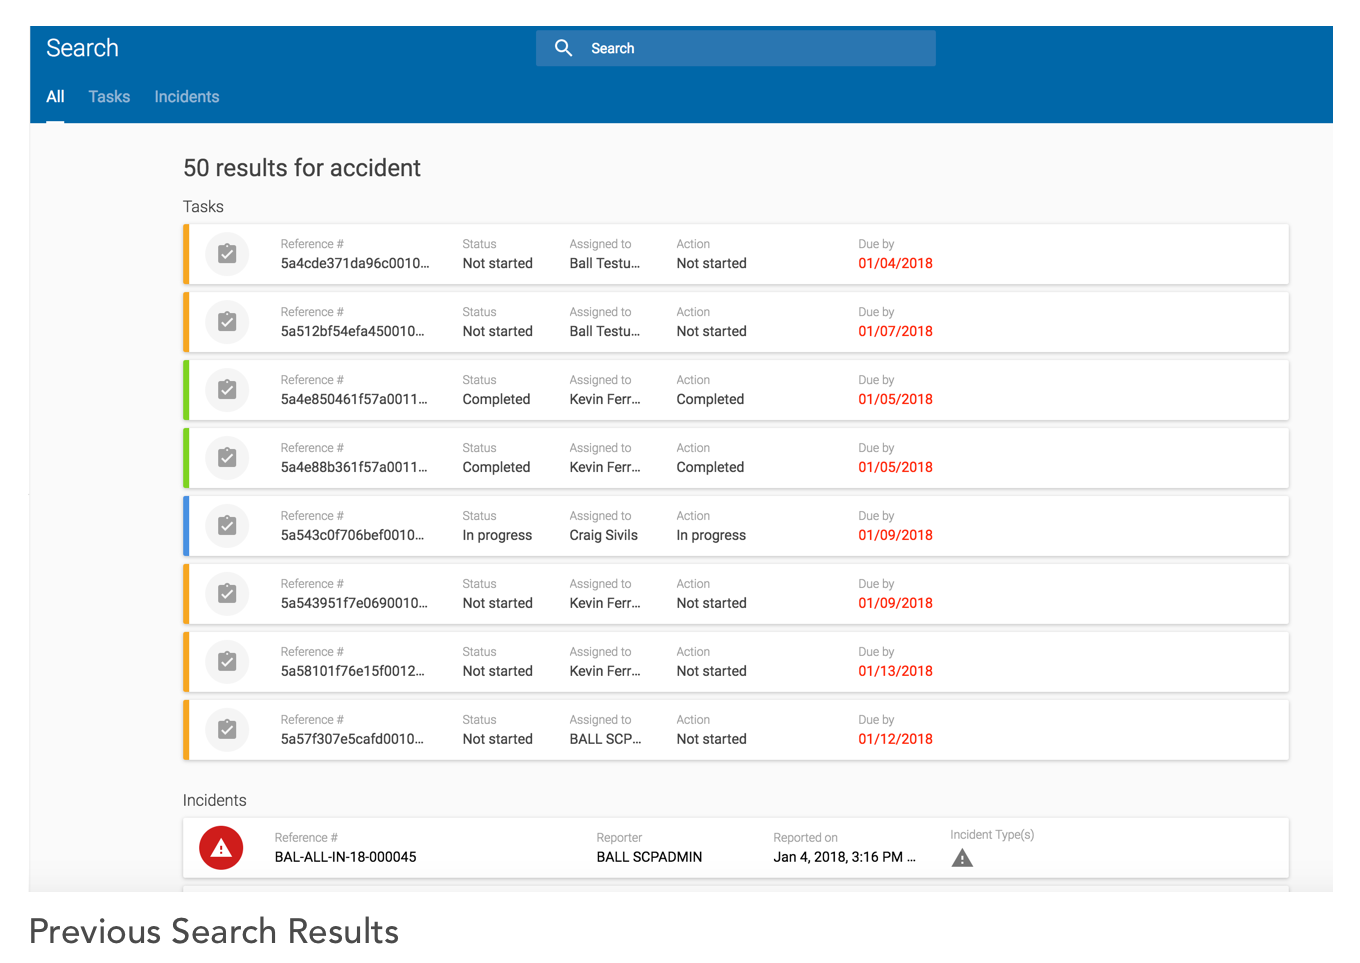Click task icon for reference 5a58101f76e15f0012
This screenshot has height=963, width=1360.
coord(227,662)
